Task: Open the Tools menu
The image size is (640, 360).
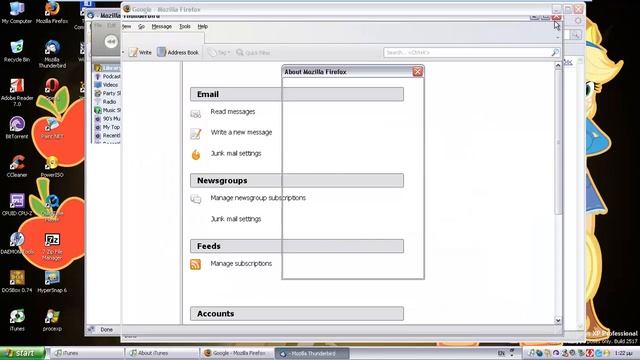Action: click(x=184, y=26)
